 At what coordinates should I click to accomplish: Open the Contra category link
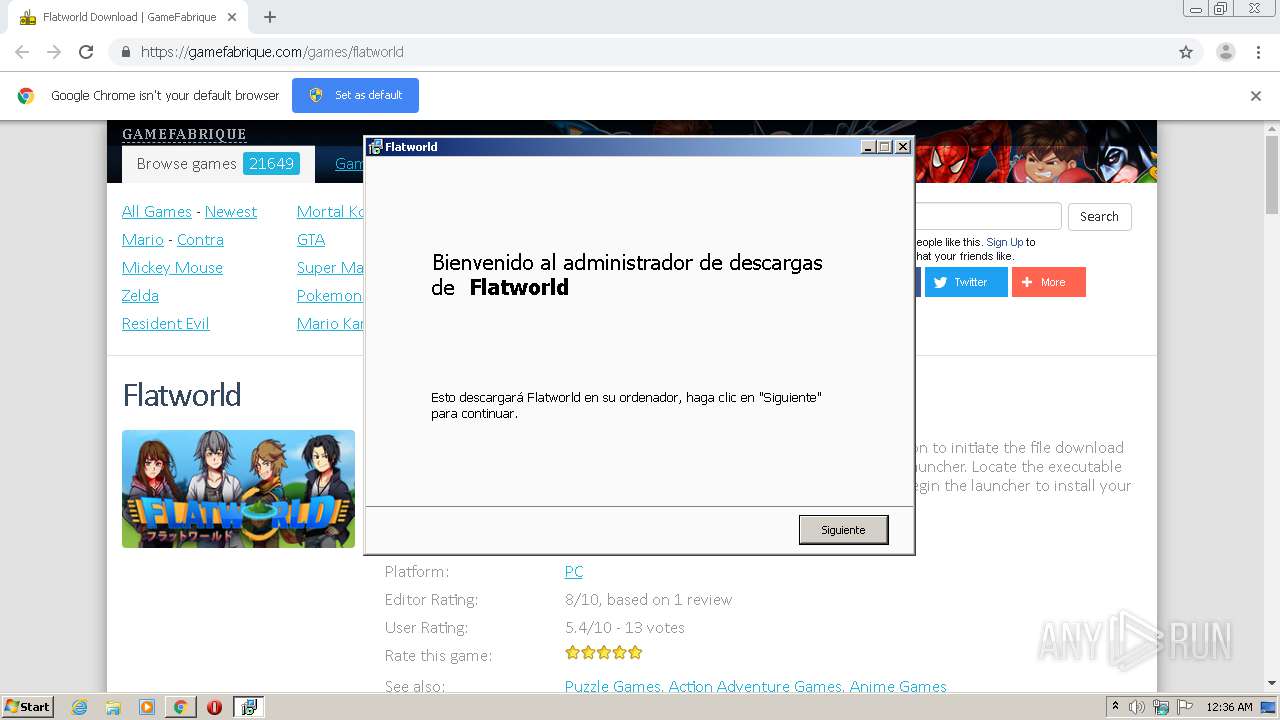pyautogui.click(x=200, y=240)
